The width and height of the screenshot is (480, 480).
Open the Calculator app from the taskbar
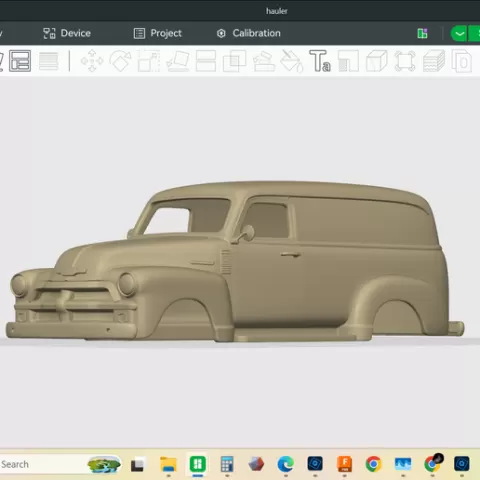tap(227, 464)
